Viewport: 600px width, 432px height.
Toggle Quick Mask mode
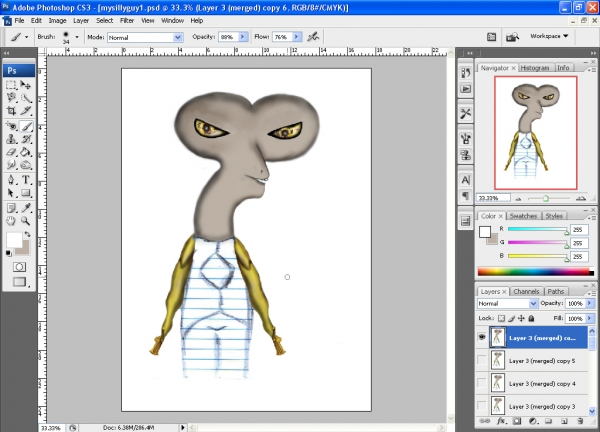click(x=19, y=267)
